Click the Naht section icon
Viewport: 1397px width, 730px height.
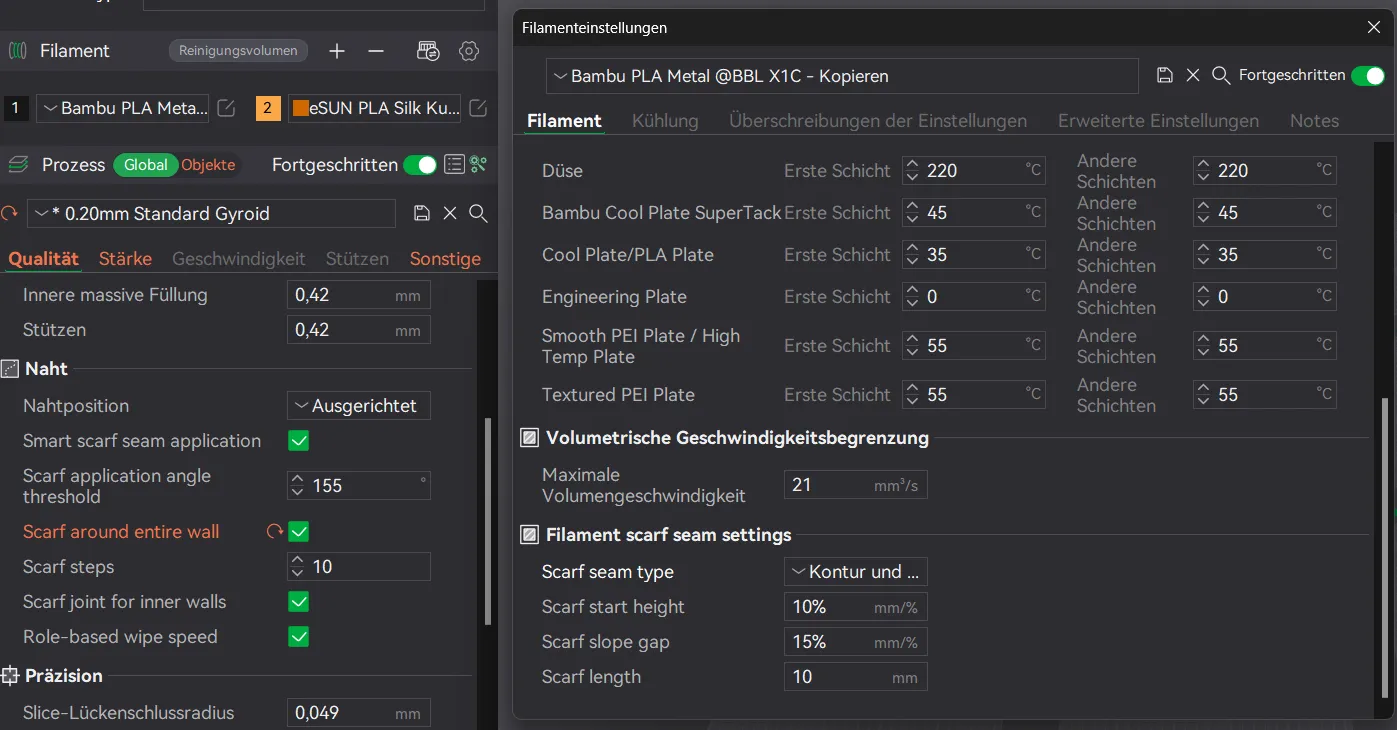[x=10, y=369]
